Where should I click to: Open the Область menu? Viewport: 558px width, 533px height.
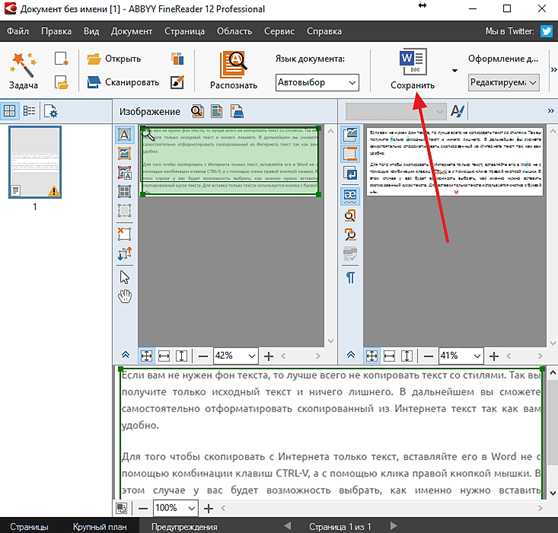coord(234,31)
